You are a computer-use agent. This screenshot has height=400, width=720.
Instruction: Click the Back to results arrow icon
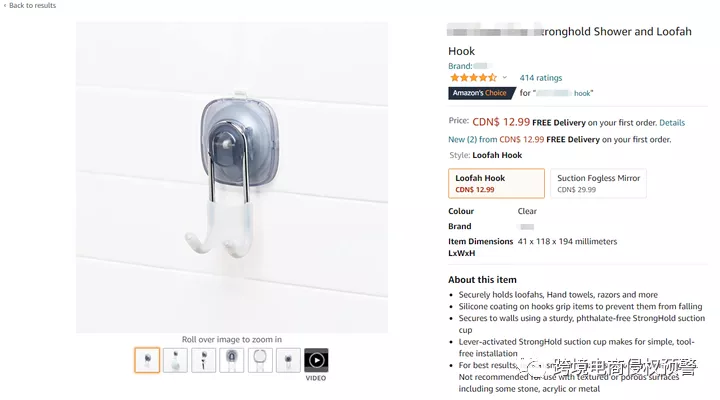(x=5, y=6)
